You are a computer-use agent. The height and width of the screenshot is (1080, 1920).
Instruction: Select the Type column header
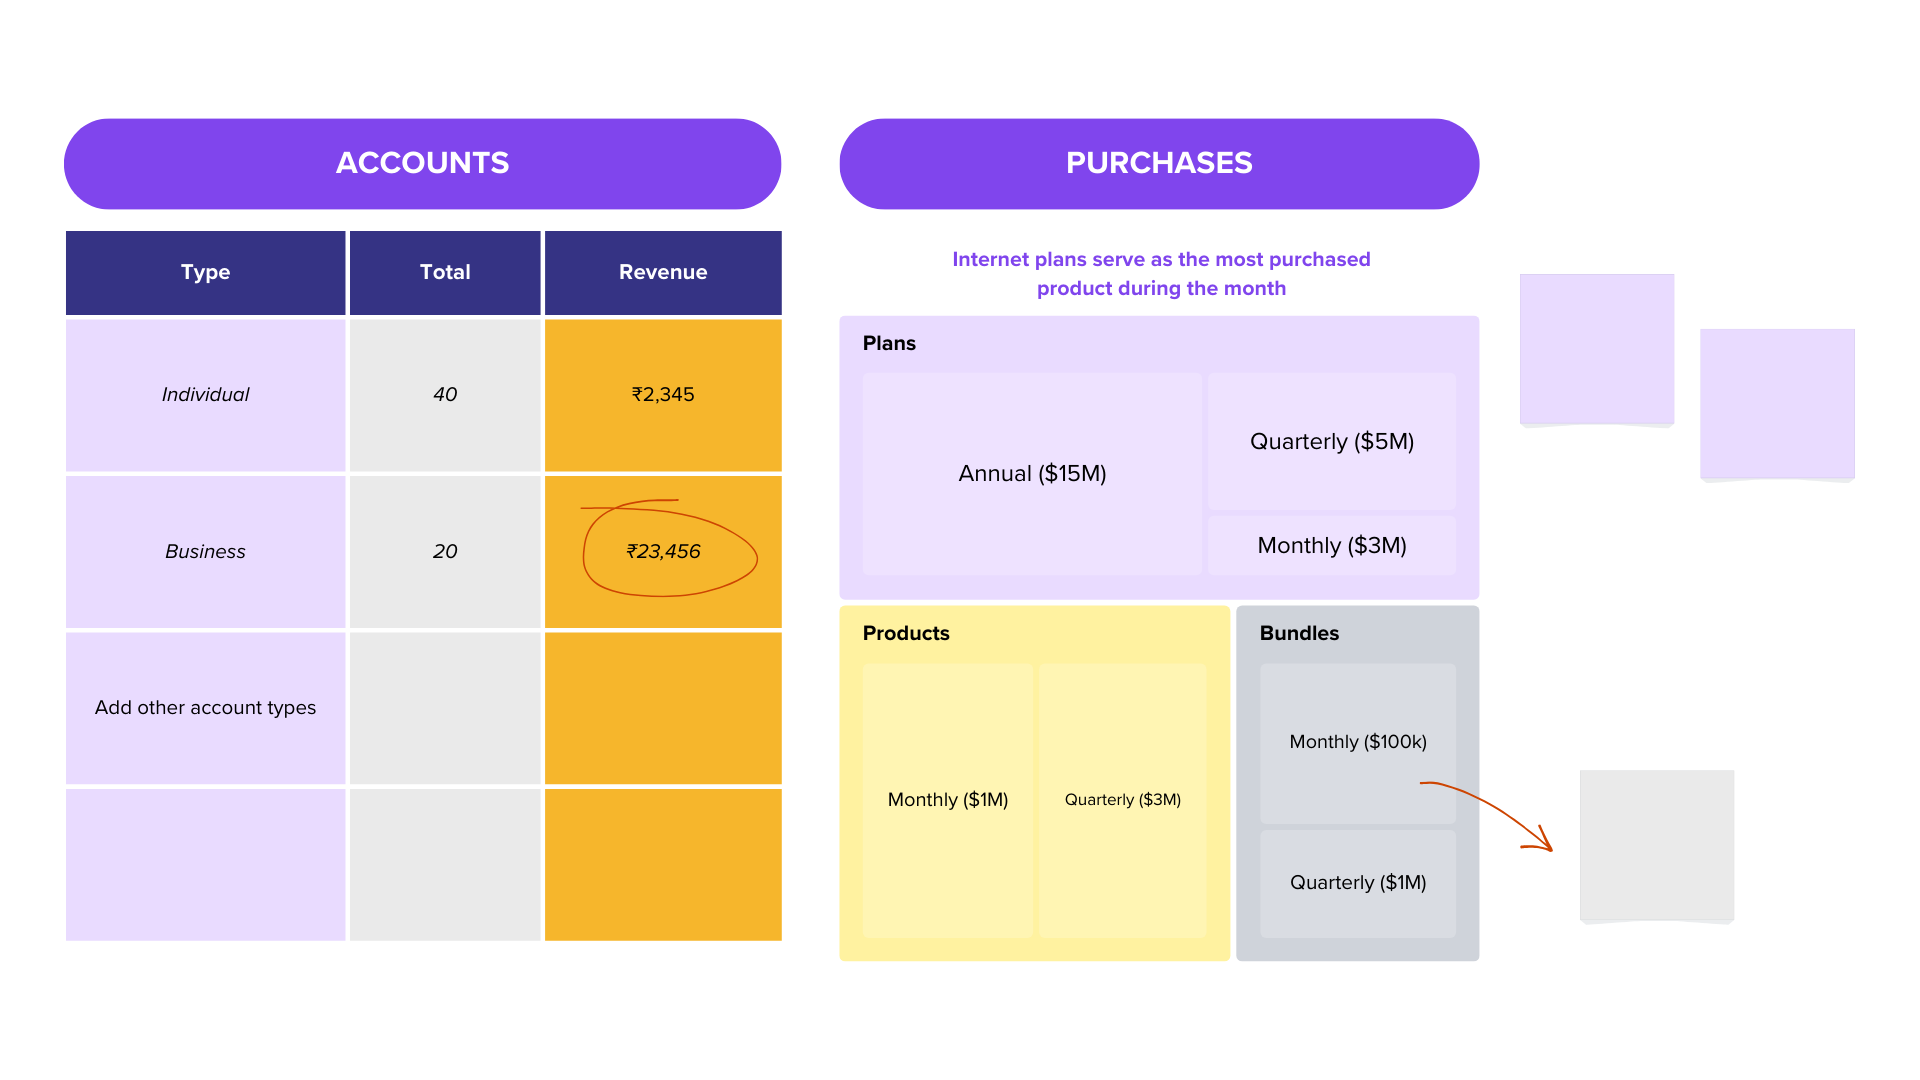pyautogui.click(x=205, y=272)
